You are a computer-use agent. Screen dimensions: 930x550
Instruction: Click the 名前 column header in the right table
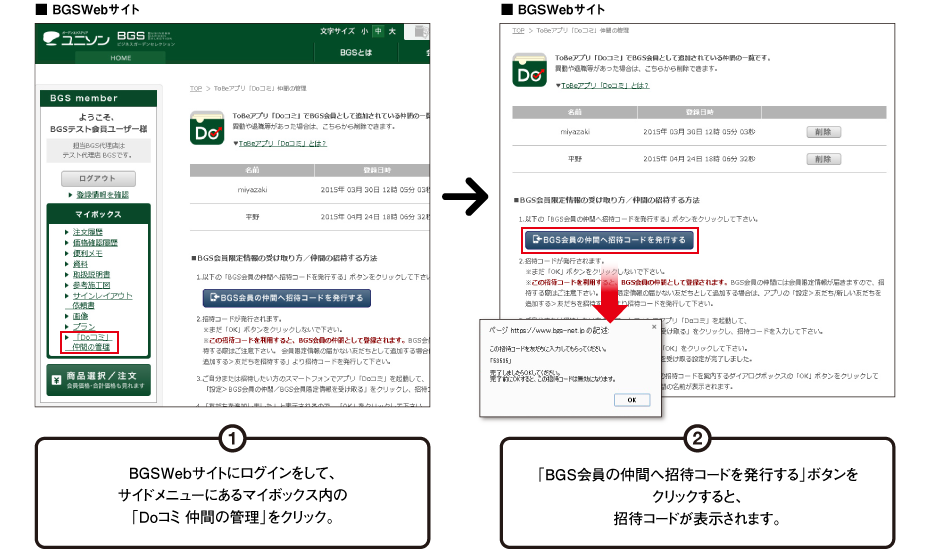click(575, 112)
